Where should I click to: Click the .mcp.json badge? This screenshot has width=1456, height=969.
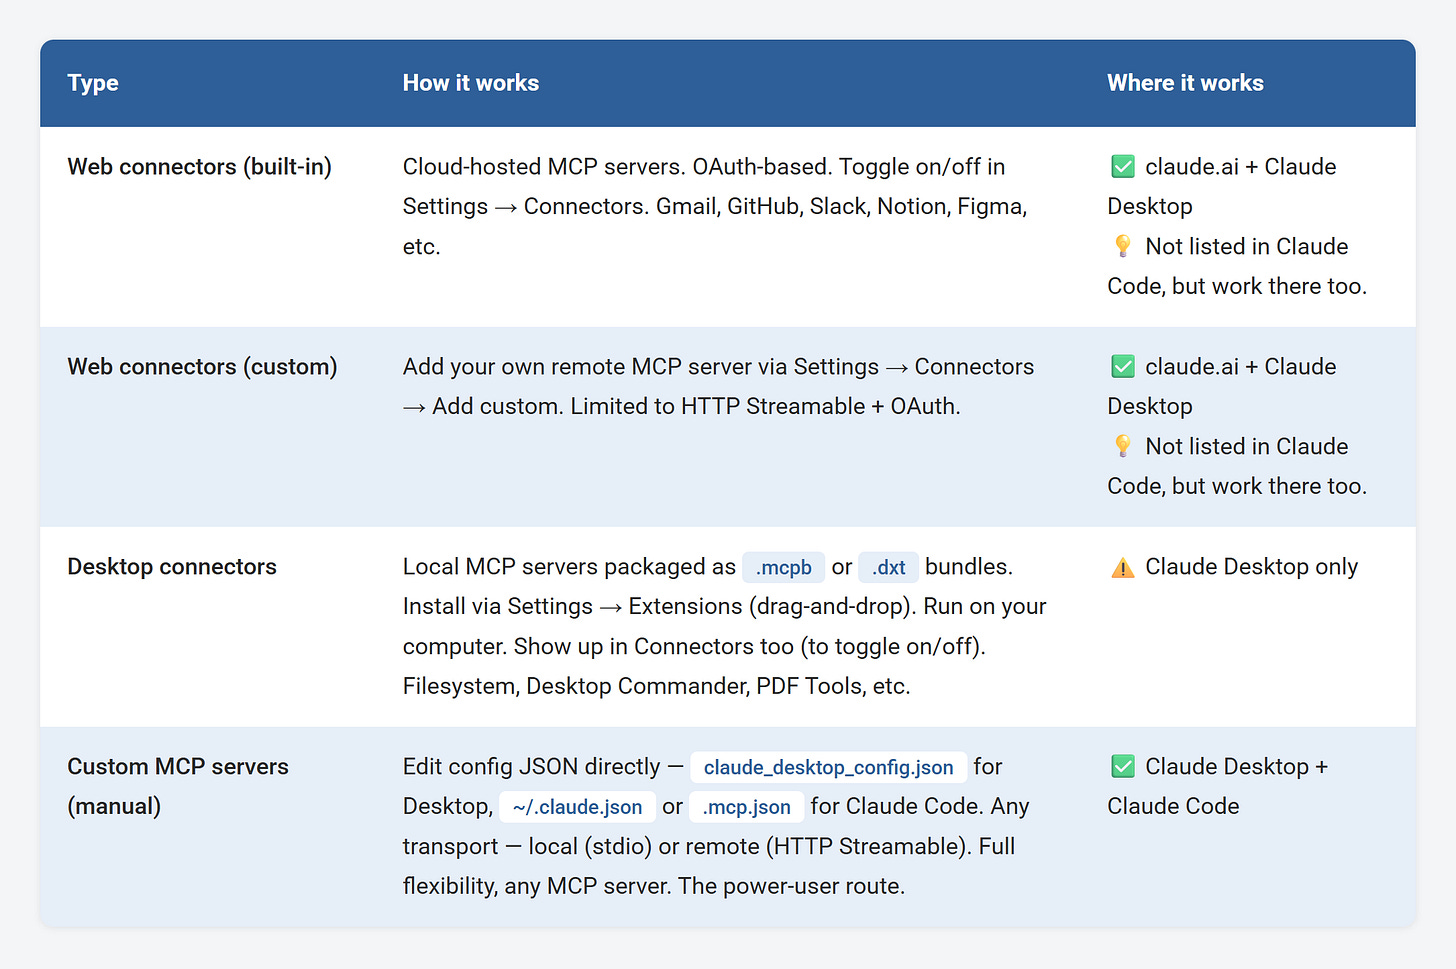point(746,806)
